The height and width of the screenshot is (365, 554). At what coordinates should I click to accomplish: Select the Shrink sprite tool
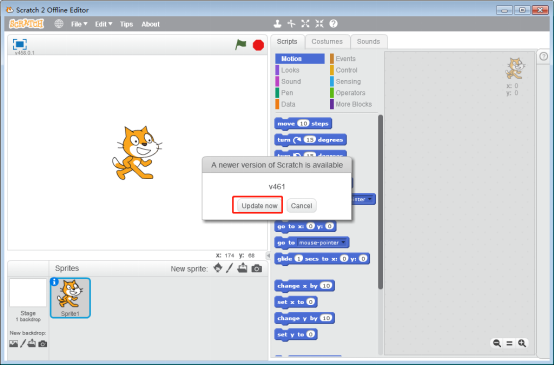click(x=319, y=24)
